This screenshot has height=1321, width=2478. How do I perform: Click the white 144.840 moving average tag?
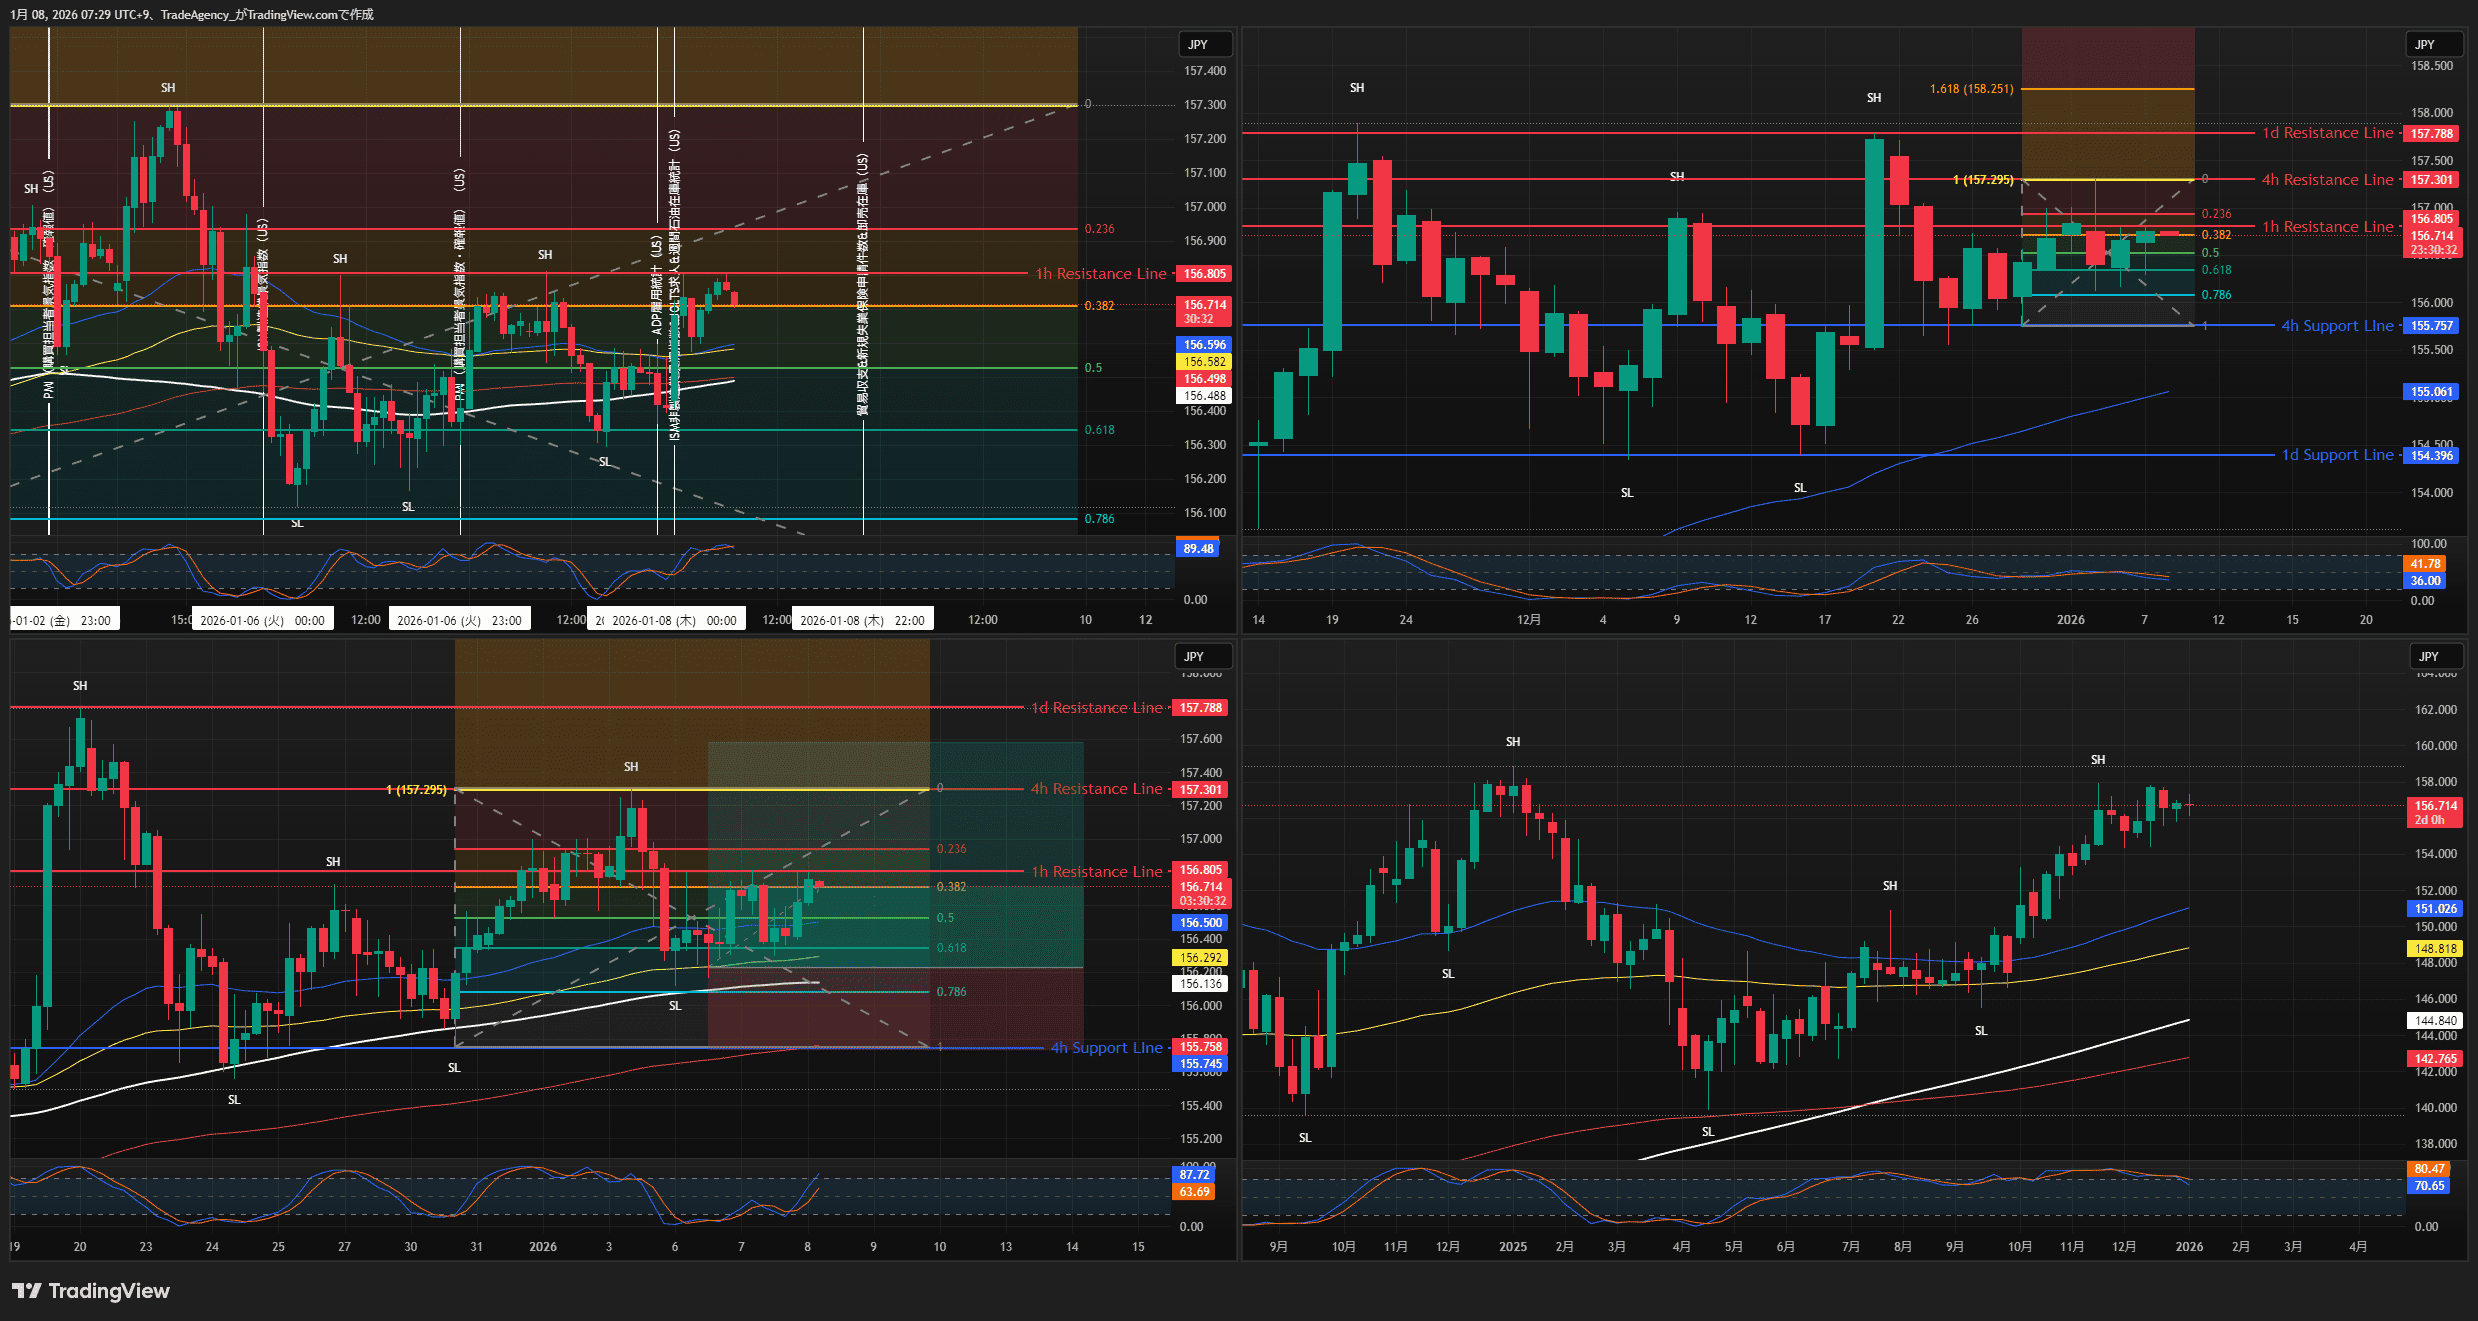(x=2435, y=1021)
